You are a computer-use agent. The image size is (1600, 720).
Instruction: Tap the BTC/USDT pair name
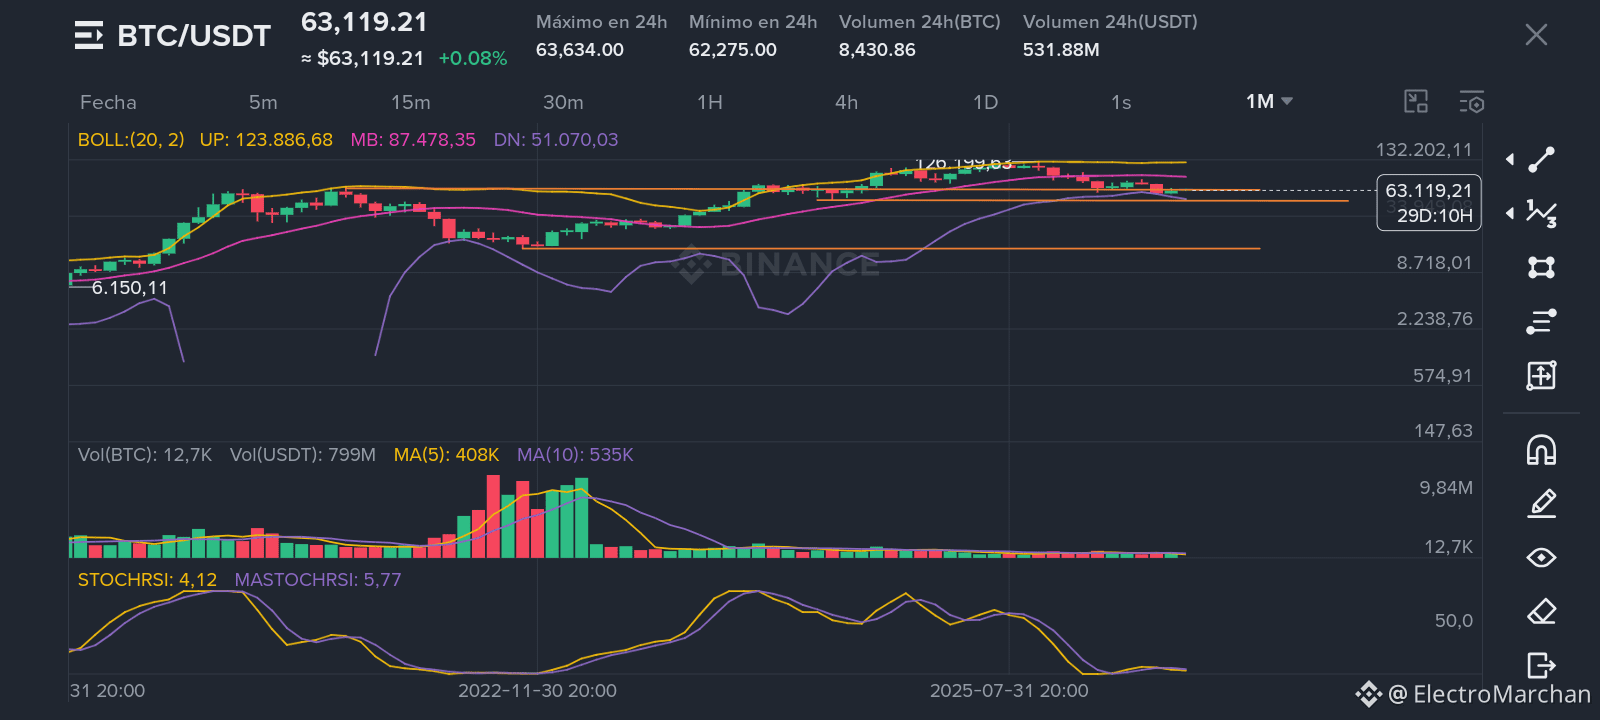click(x=194, y=36)
